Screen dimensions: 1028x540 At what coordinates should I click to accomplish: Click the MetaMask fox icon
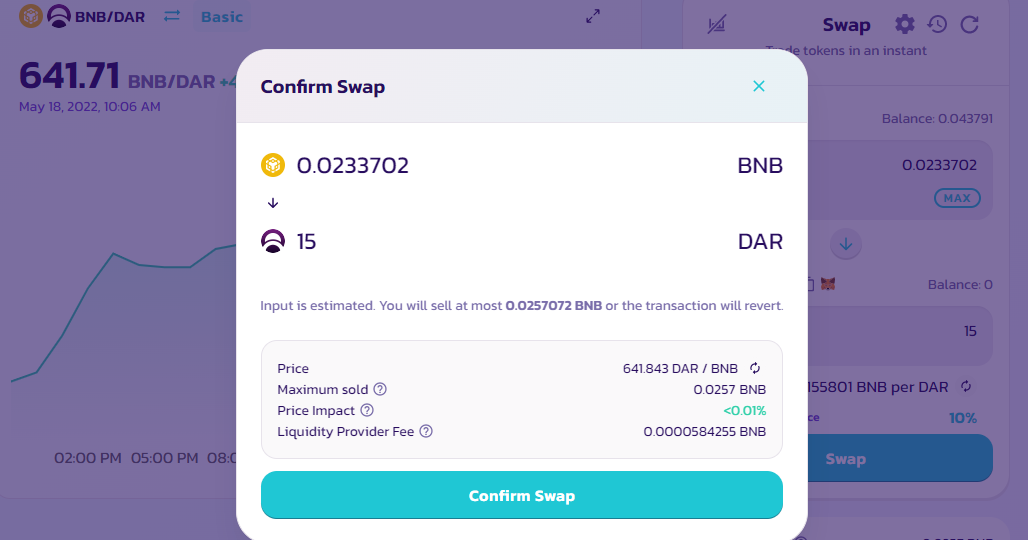[828, 284]
